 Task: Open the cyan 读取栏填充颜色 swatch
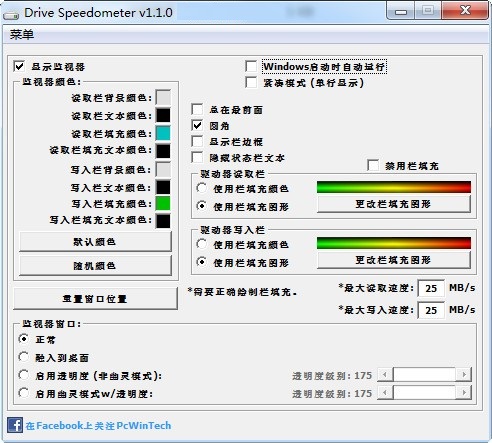pos(163,133)
